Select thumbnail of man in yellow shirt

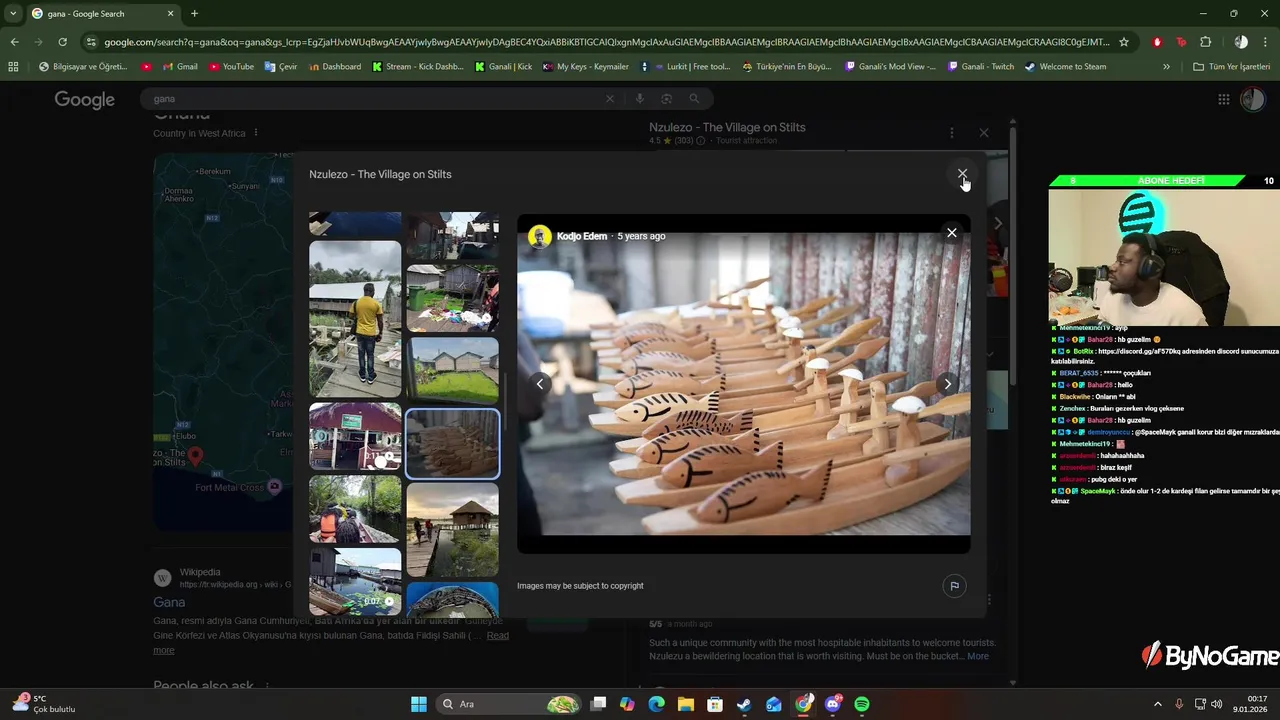pyautogui.click(x=355, y=319)
